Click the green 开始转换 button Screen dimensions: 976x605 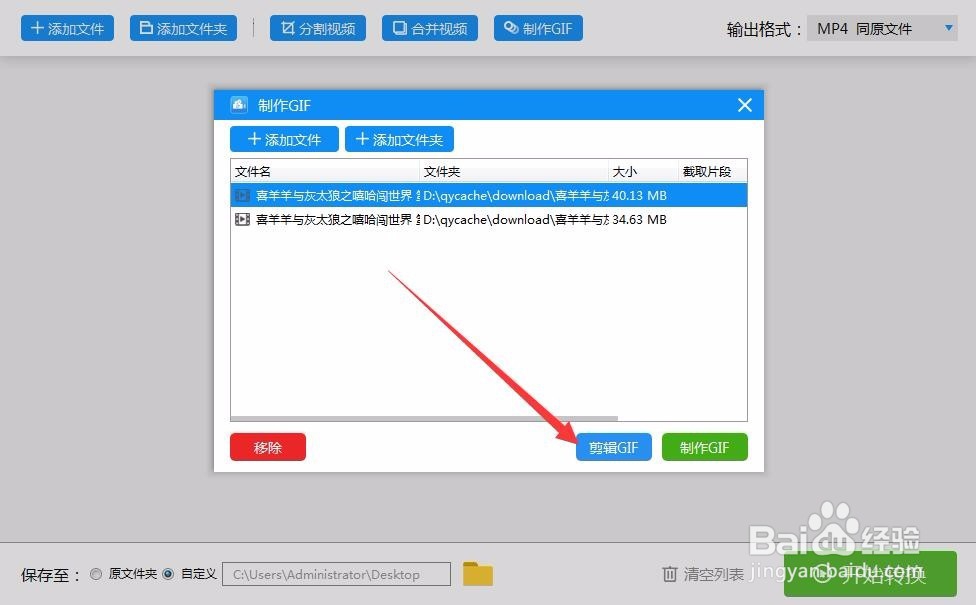point(870,574)
